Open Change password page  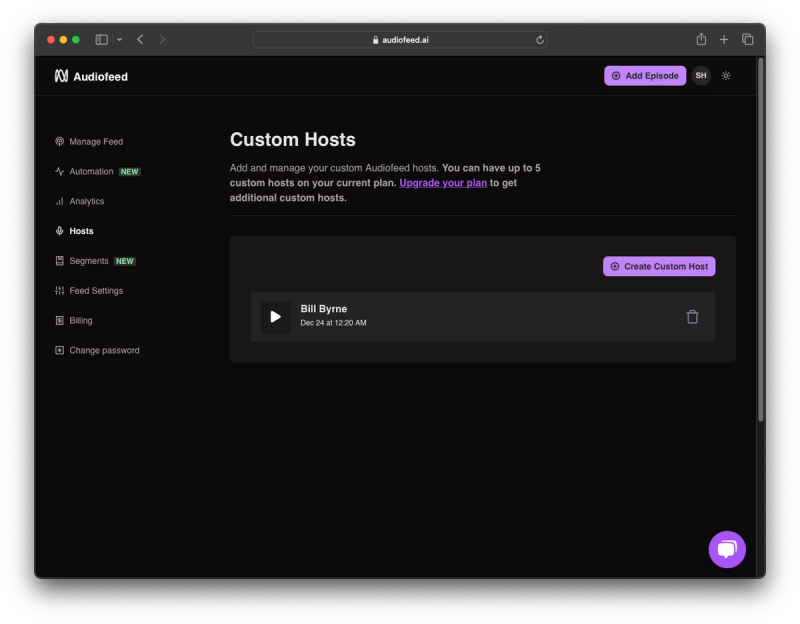tap(97, 351)
